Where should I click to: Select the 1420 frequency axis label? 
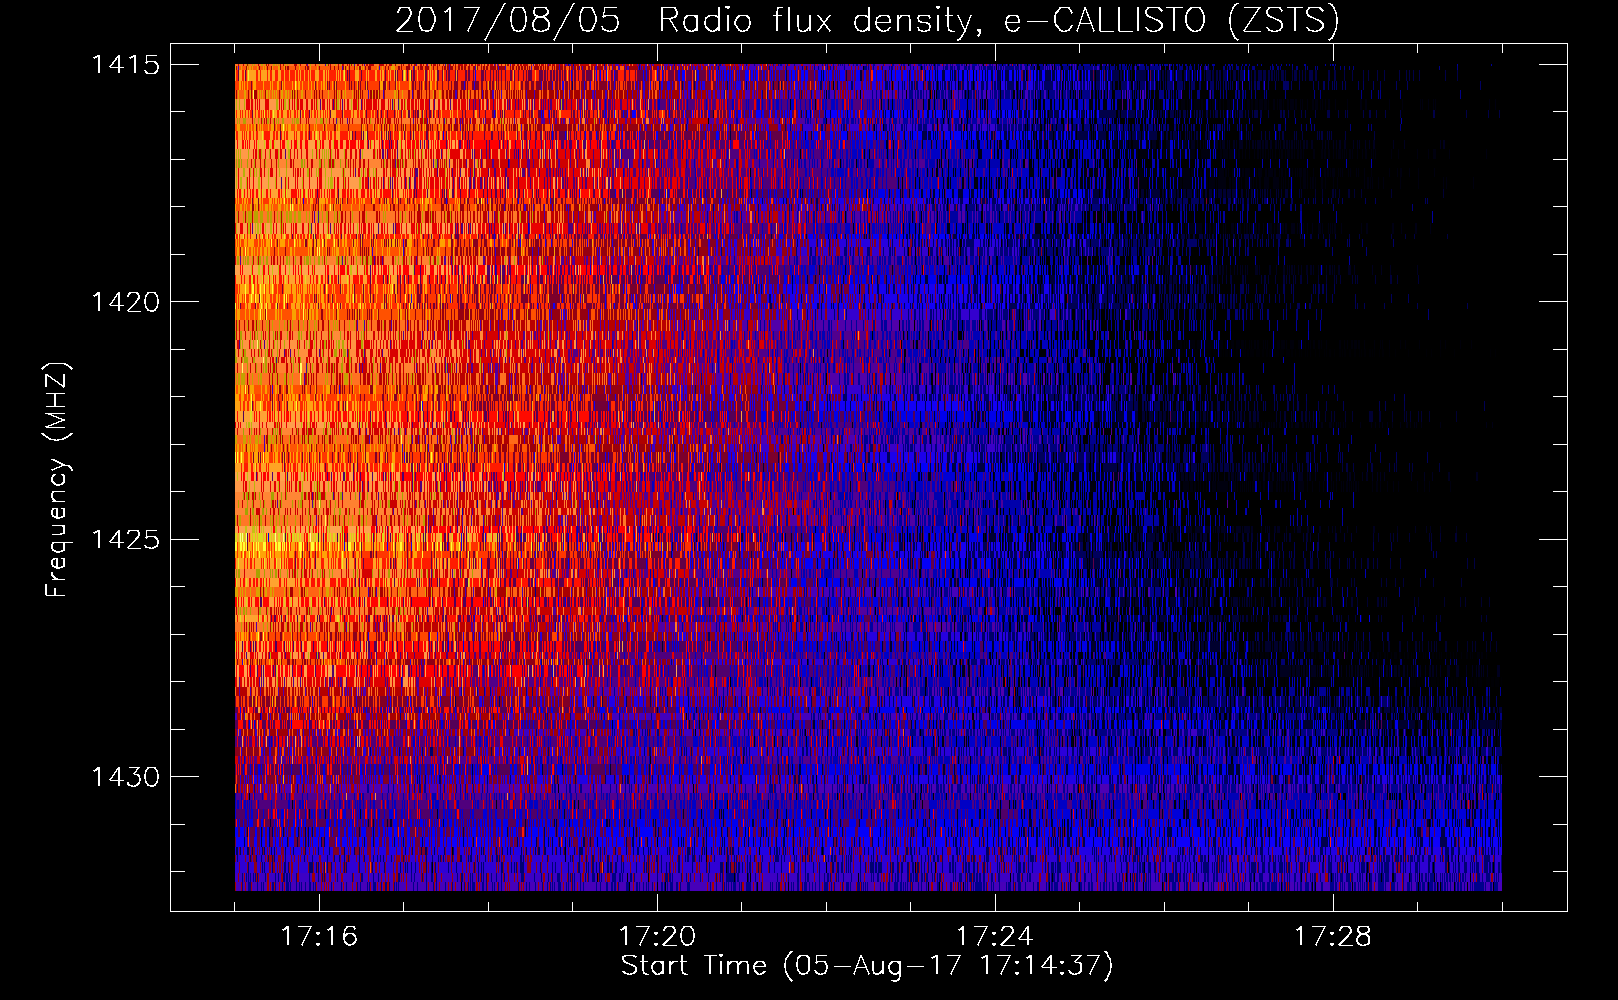pyautogui.click(x=125, y=302)
